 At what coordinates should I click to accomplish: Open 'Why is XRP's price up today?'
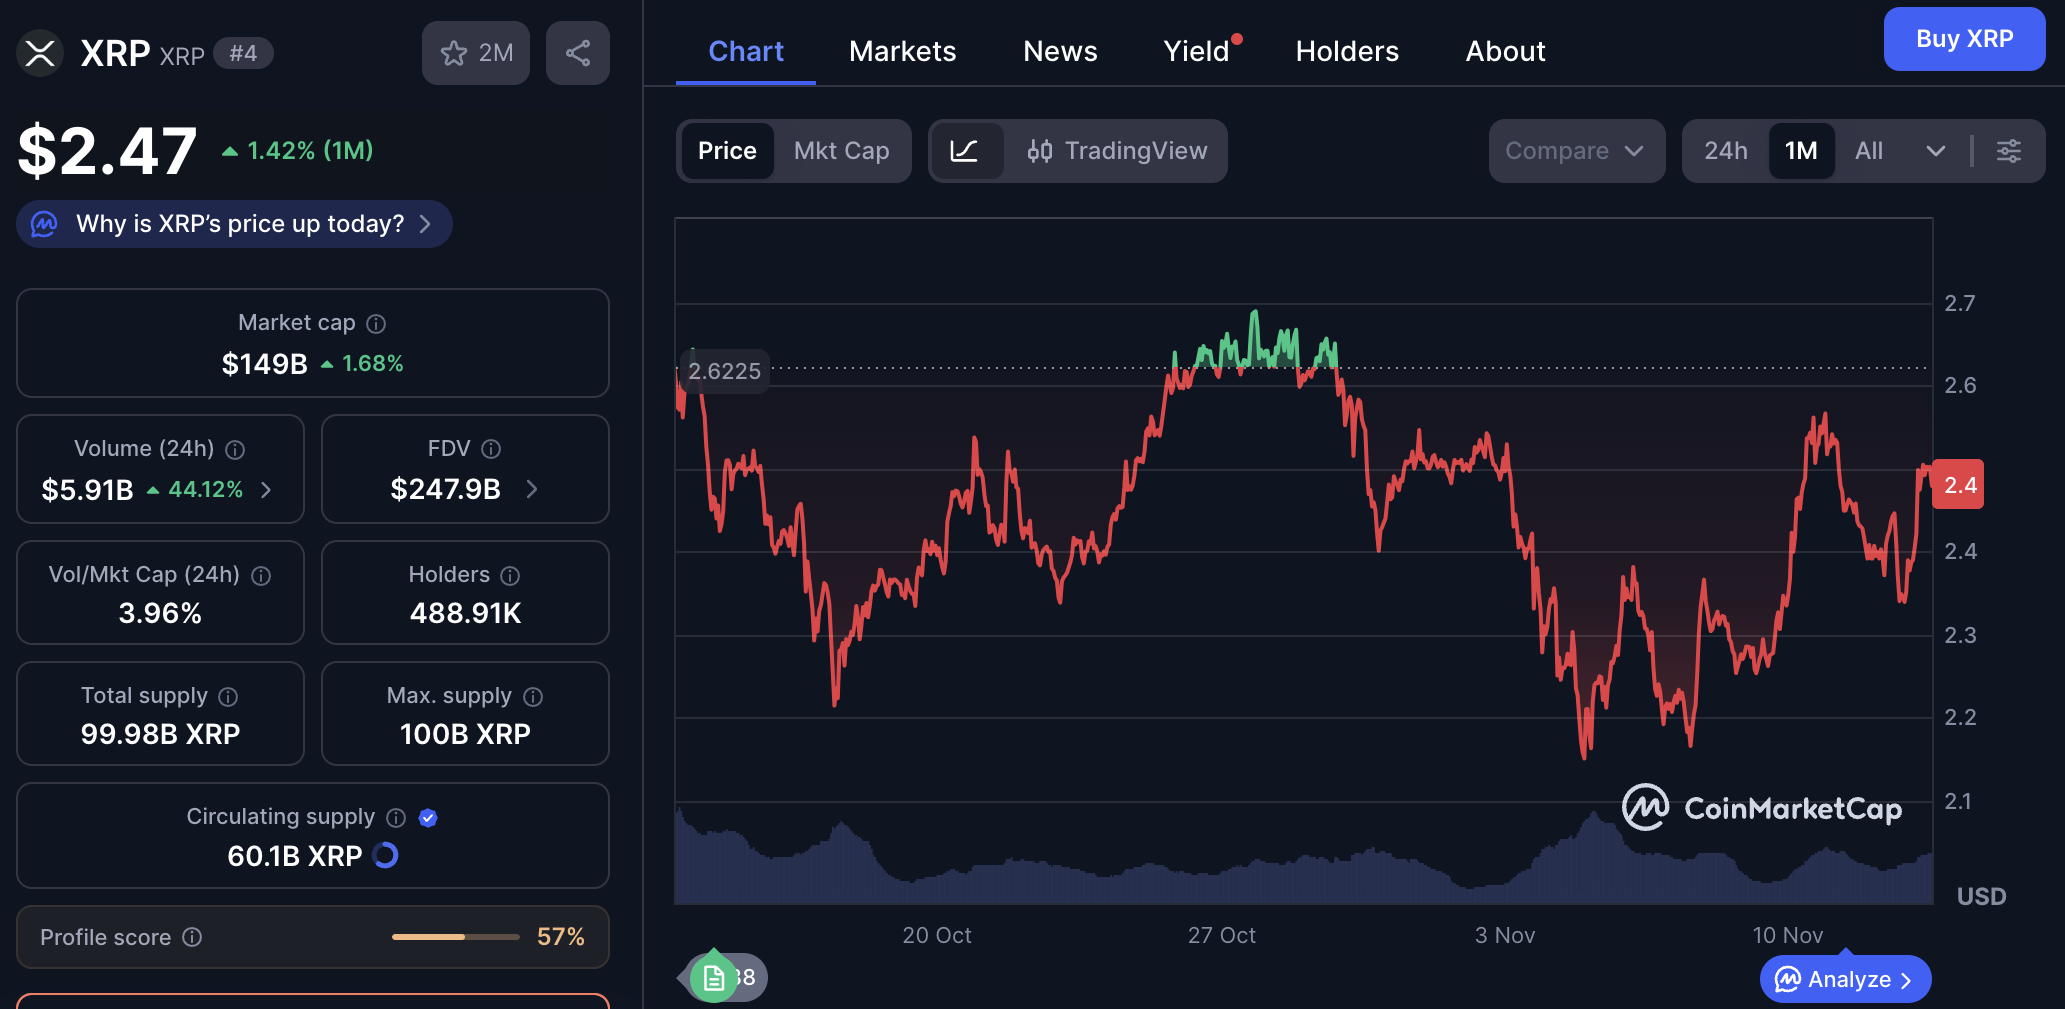(234, 224)
